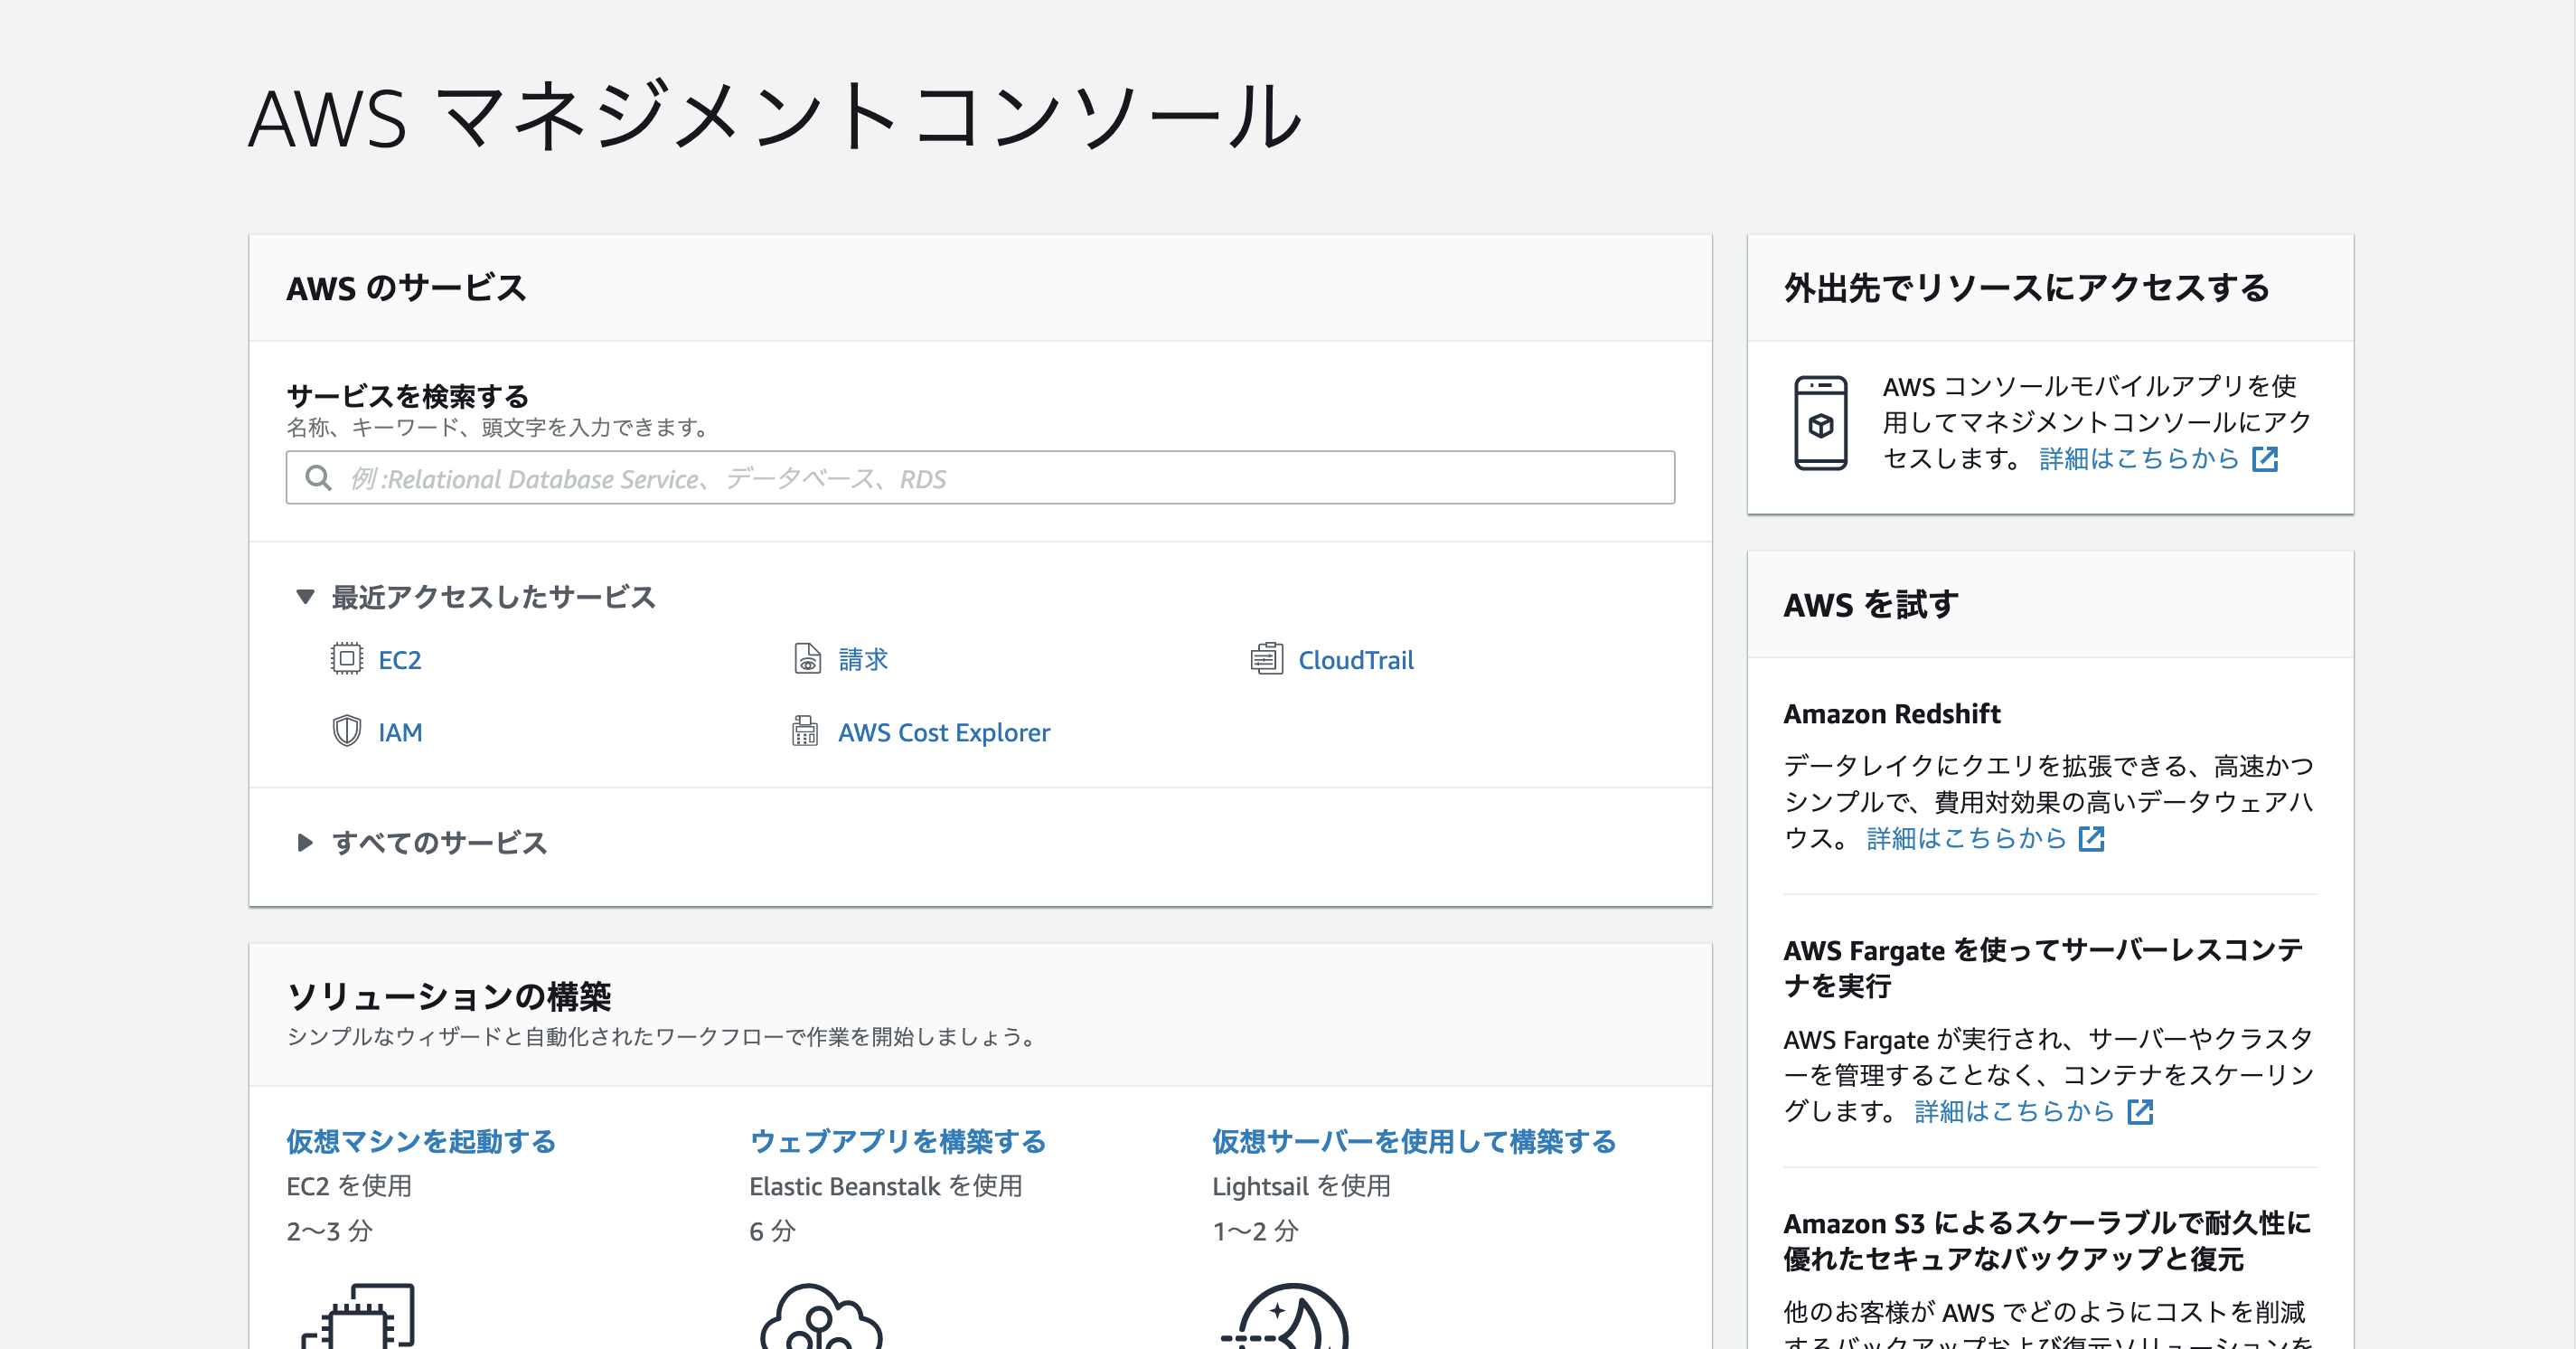Click the 'Amazon Redshift' heading text
This screenshot has height=1349, width=2576.
click(1891, 714)
